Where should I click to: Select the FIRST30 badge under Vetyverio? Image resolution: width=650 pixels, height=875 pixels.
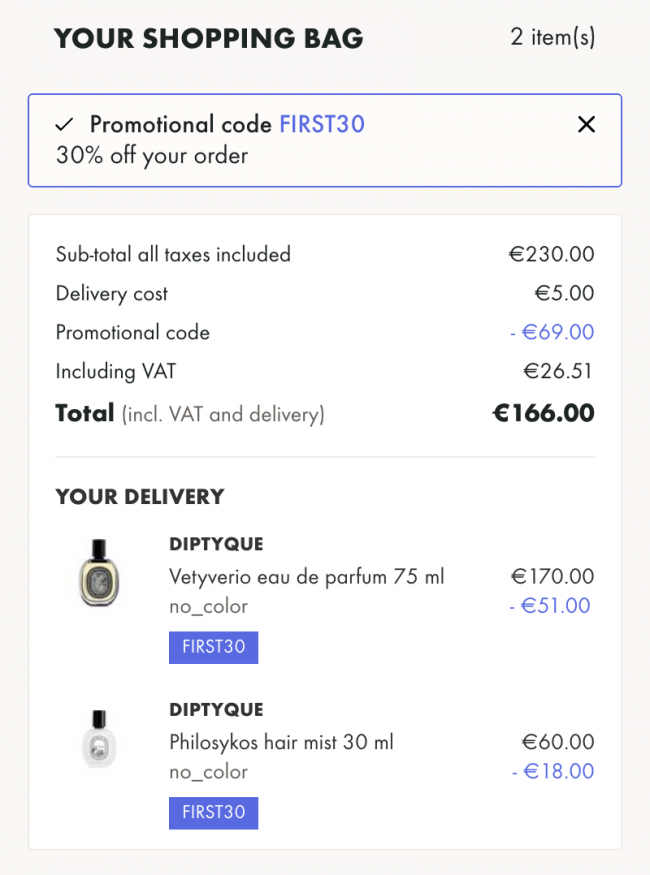point(214,647)
